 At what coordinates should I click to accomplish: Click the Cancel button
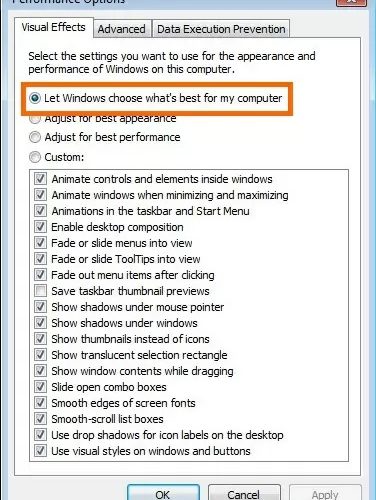[x=244, y=493]
